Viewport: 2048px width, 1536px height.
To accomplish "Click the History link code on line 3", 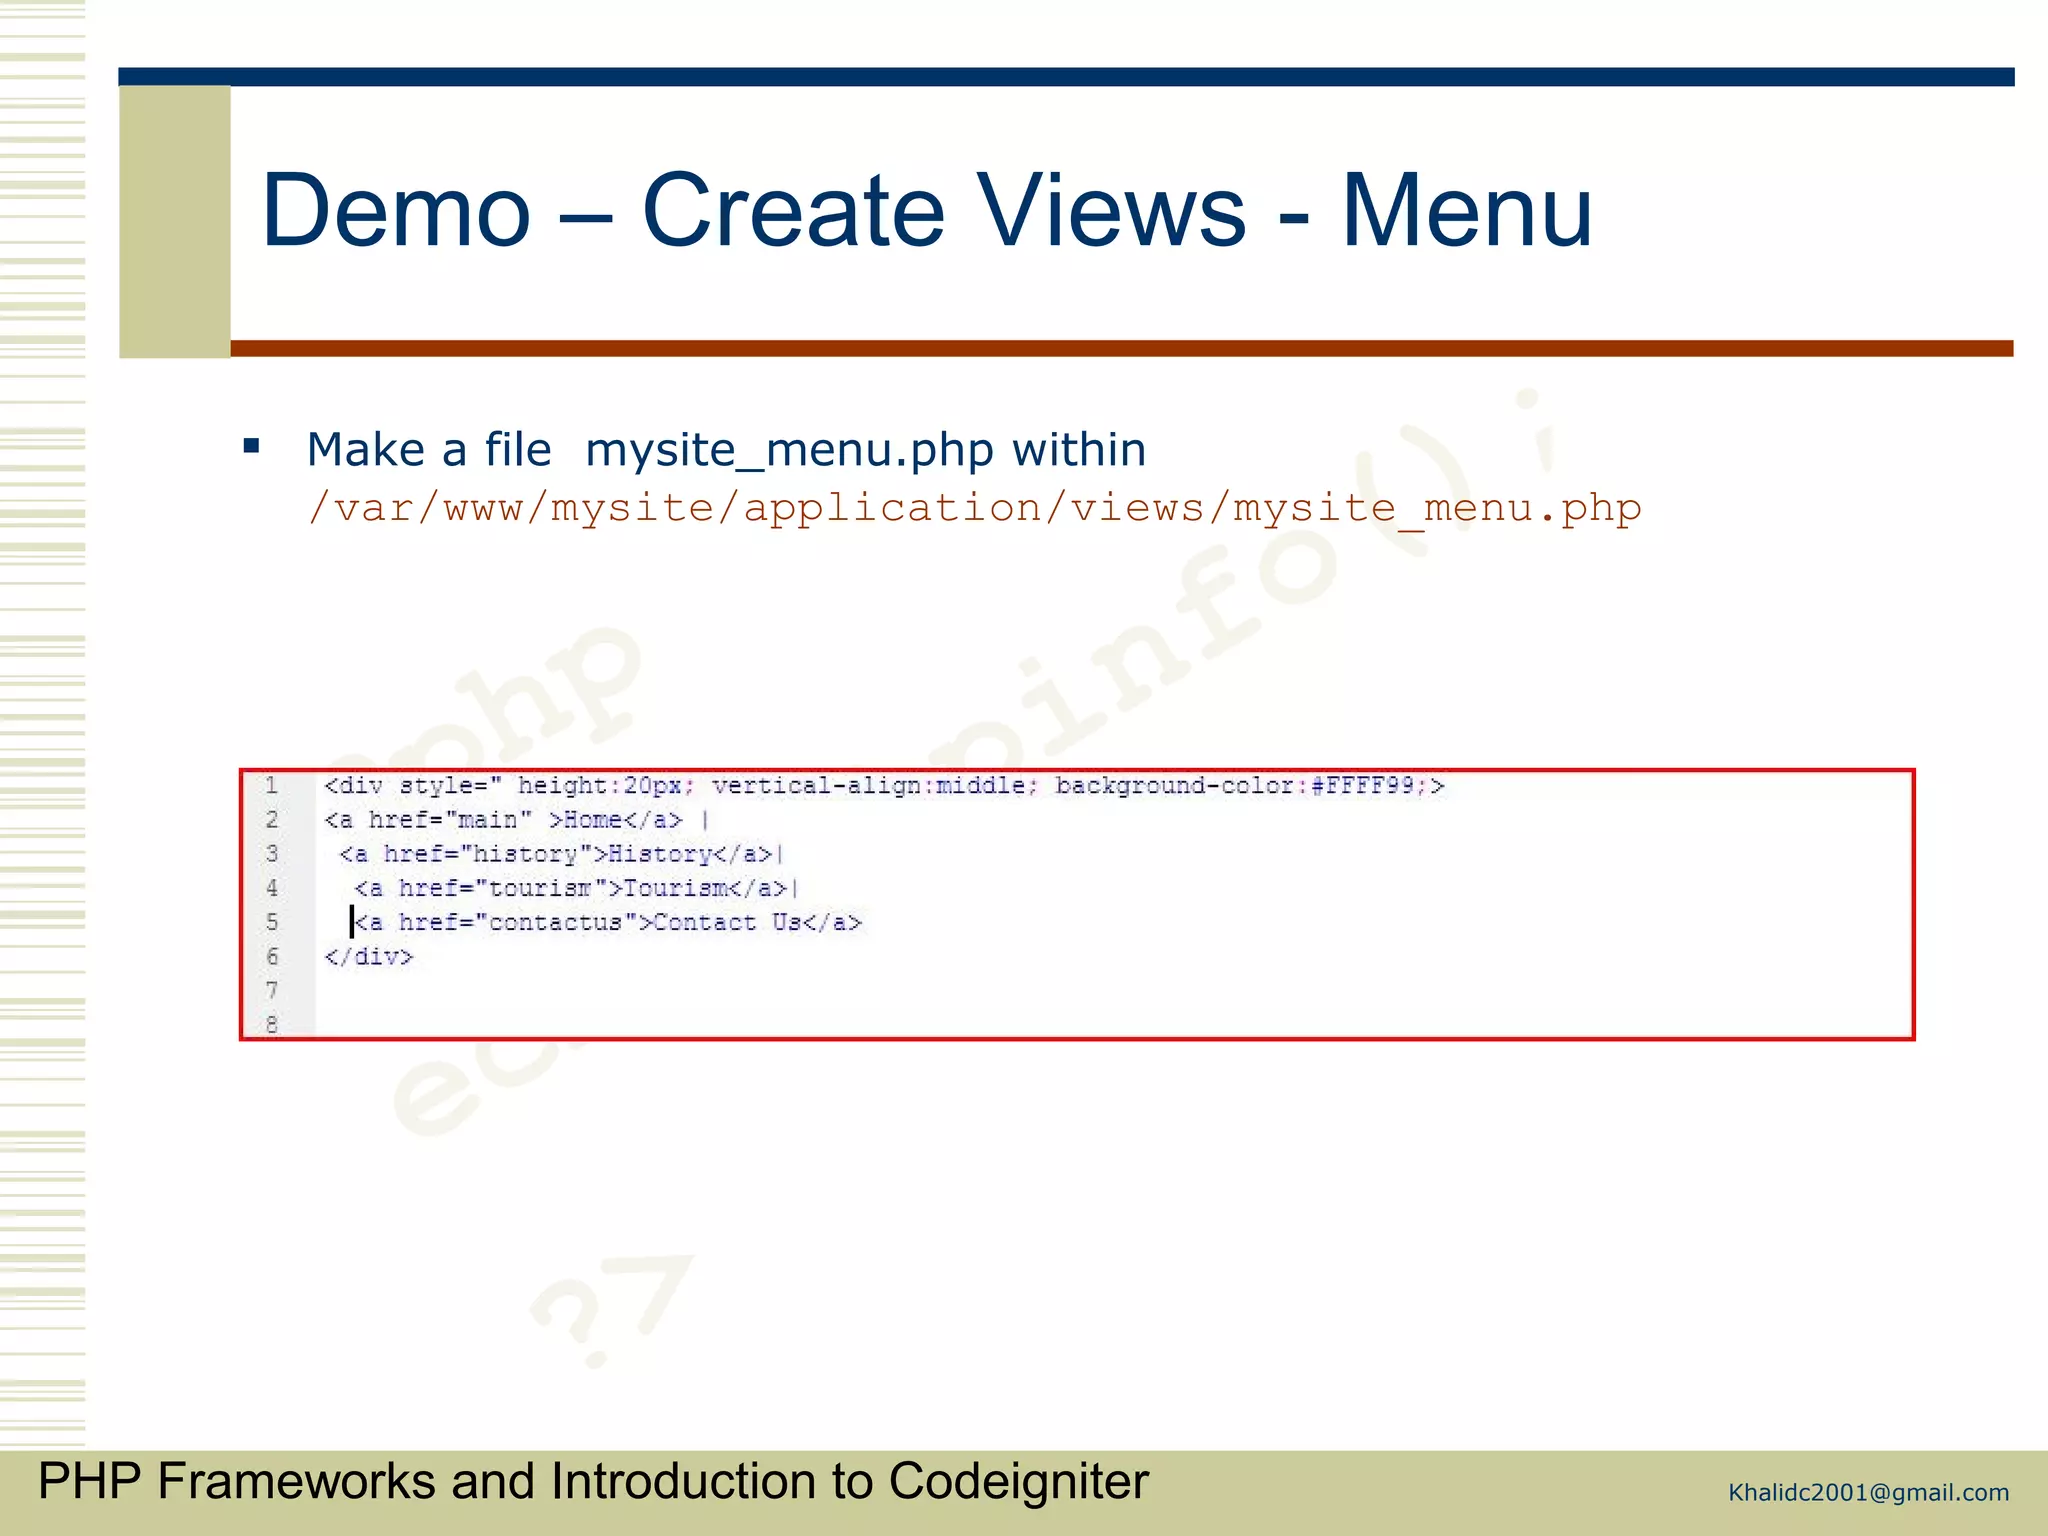I will pyautogui.click(x=561, y=854).
